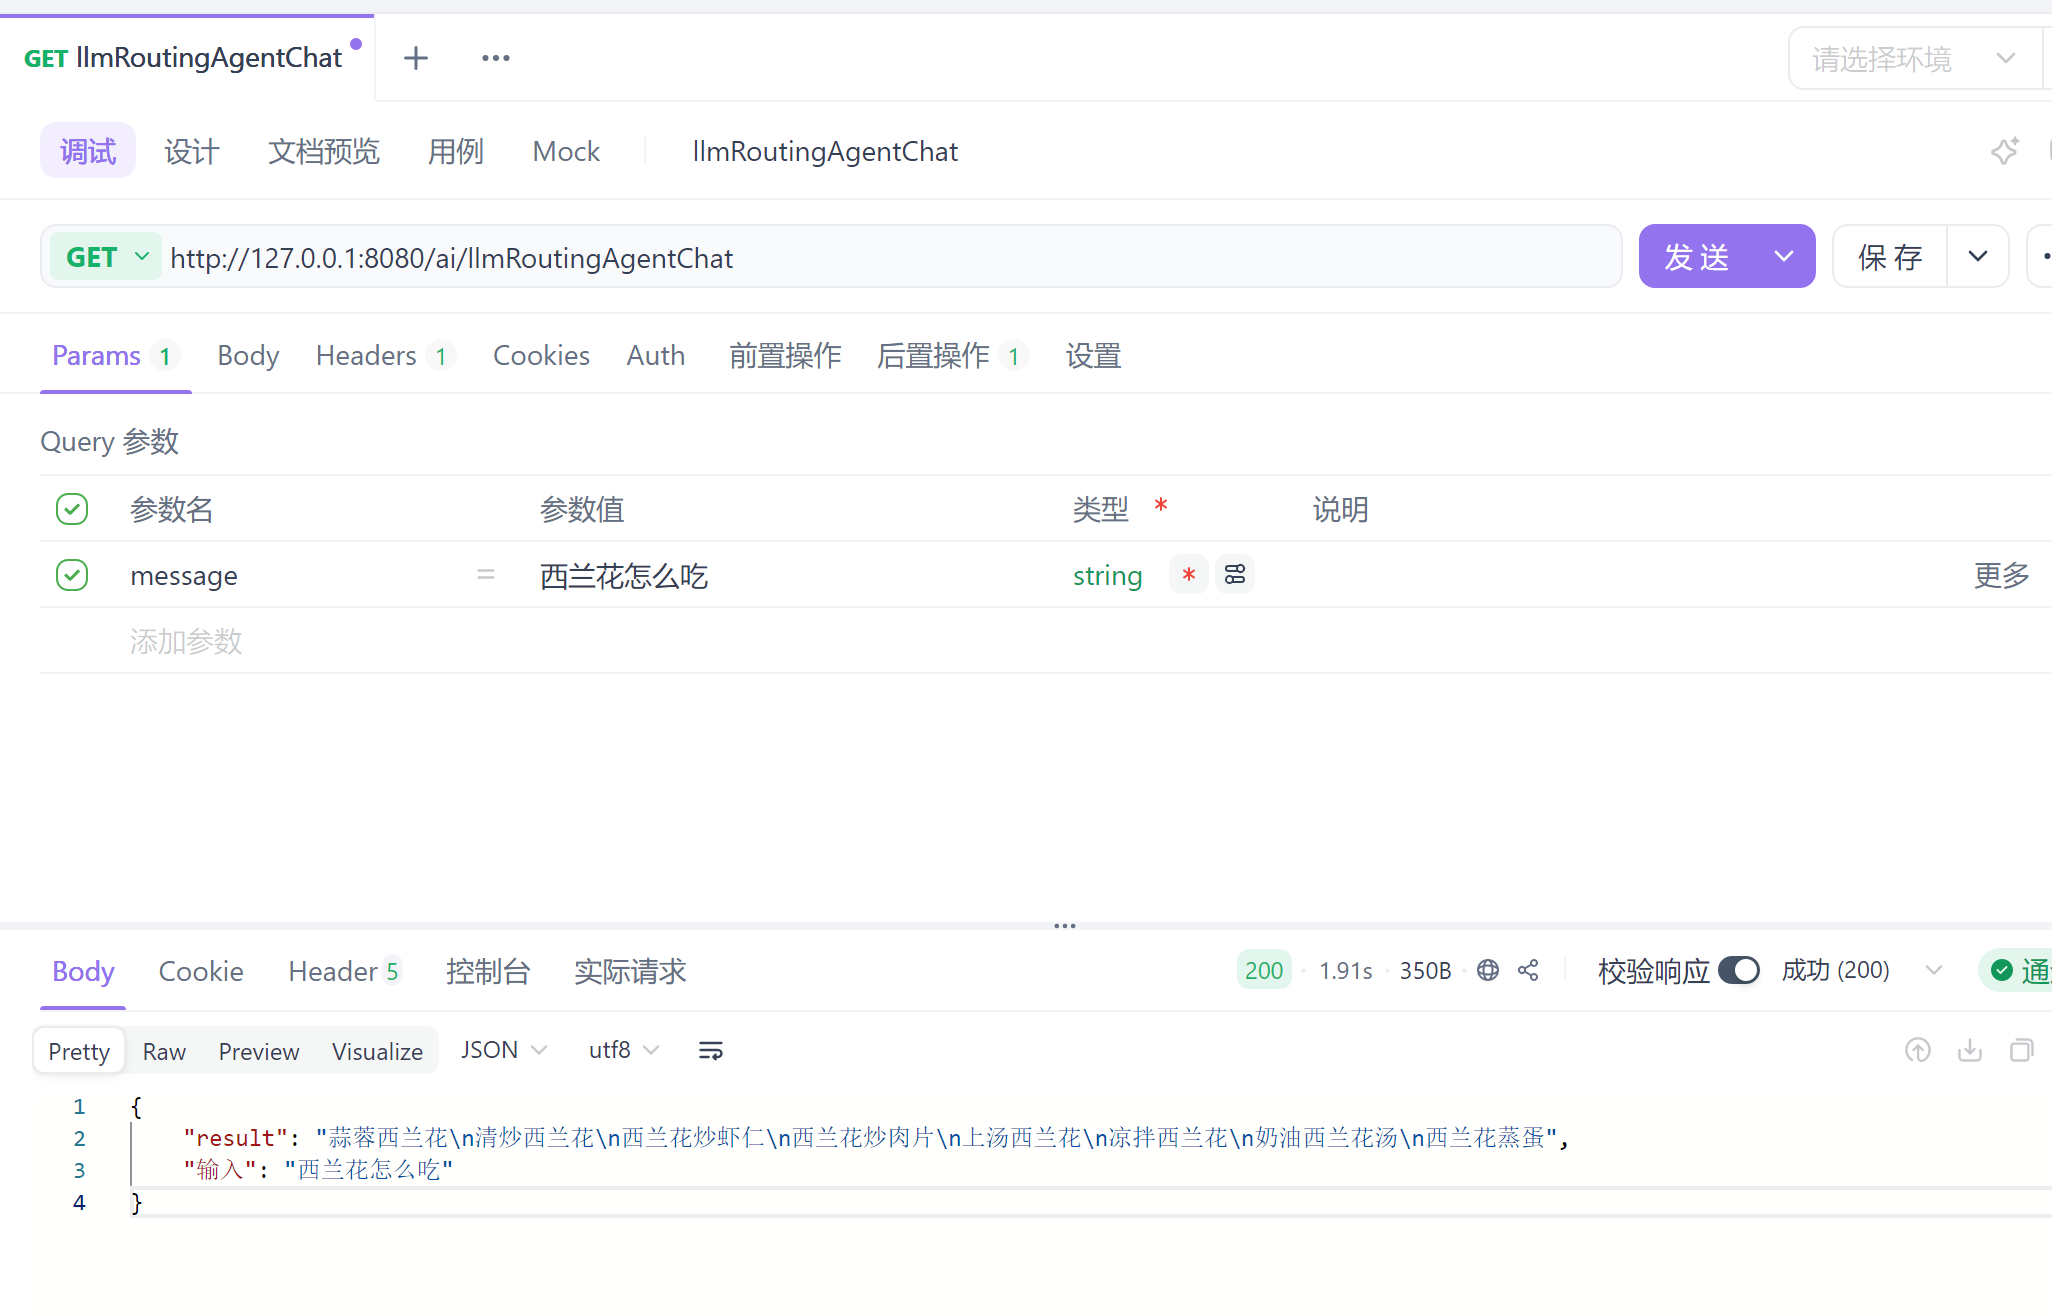Select the Params request tab
Screen dimensions: 2052x1316
click(x=114, y=356)
